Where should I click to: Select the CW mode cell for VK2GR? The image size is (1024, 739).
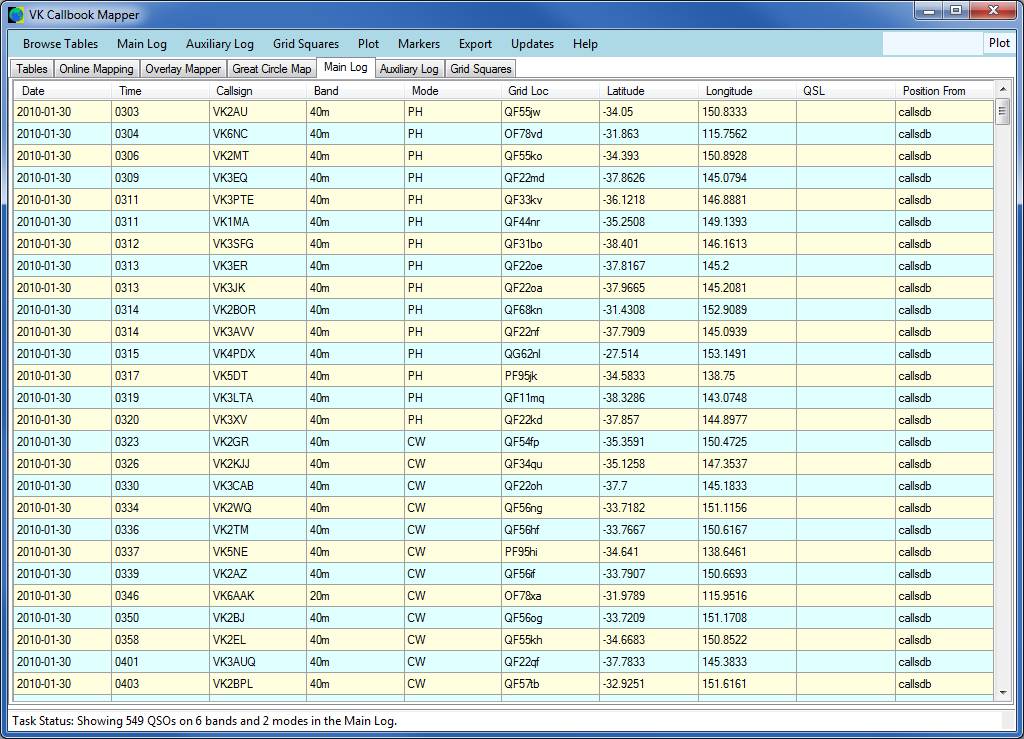click(x=453, y=441)
